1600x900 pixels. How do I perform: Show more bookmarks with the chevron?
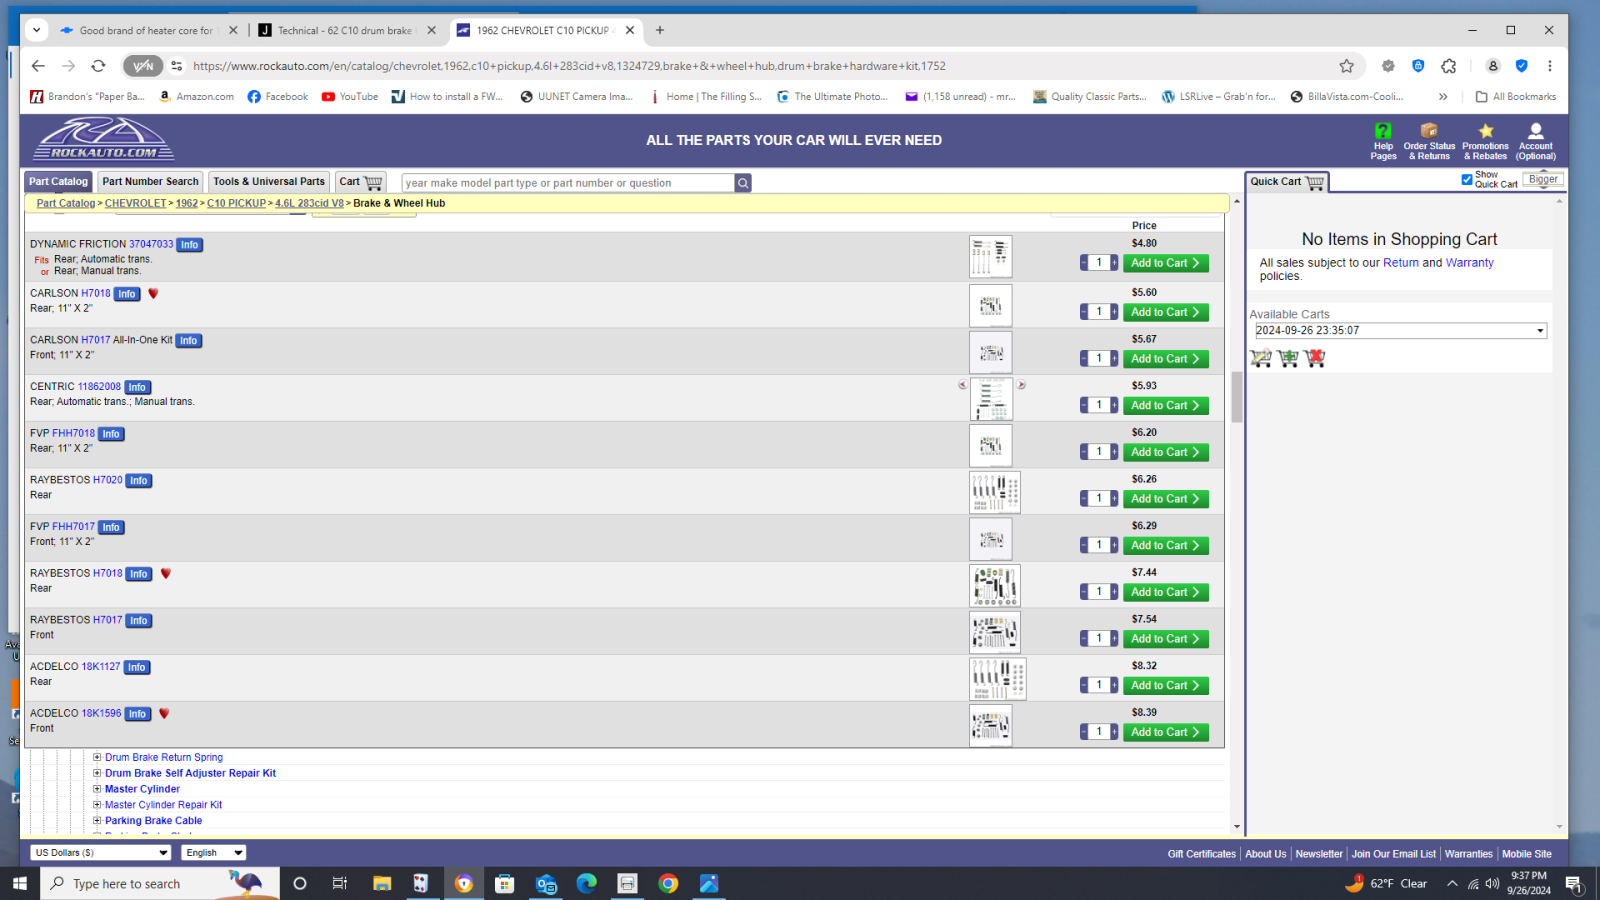[x=1443, y=97]
